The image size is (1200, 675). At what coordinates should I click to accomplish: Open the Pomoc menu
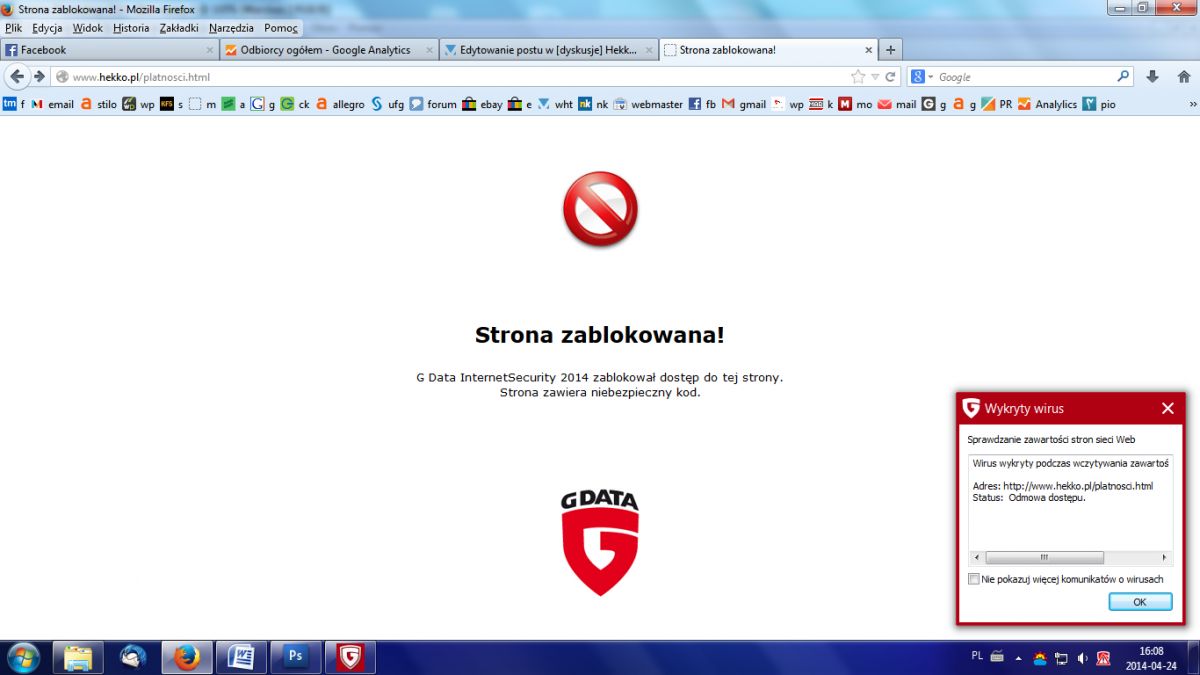coord(281,28)
